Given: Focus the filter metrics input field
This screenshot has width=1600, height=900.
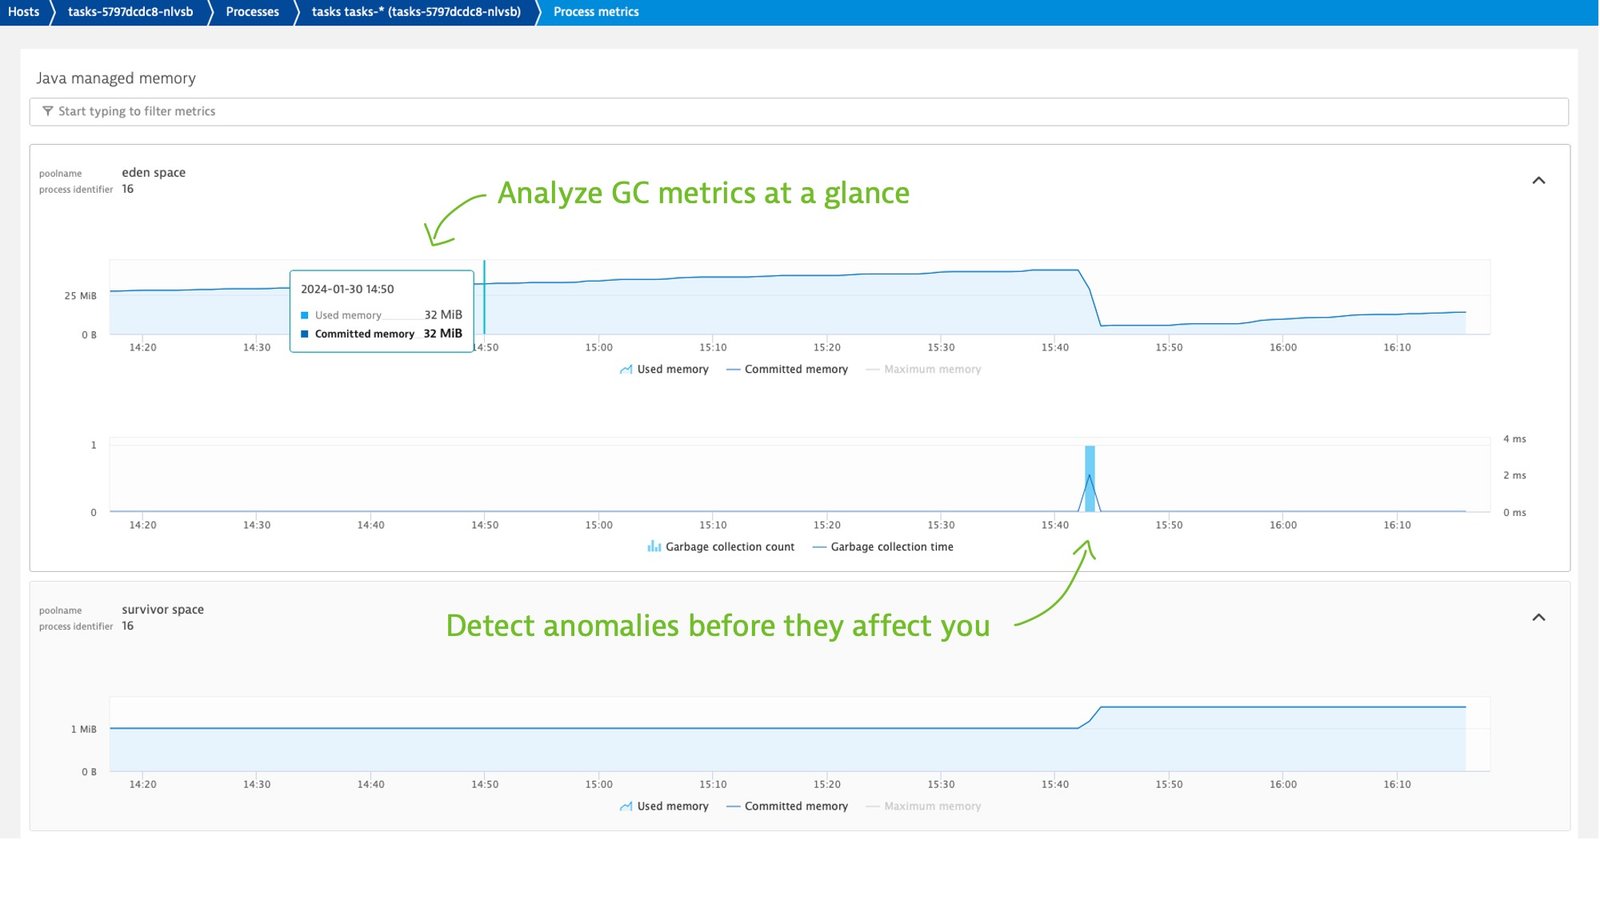Looking at the screenshot, I should pos(799,112).
